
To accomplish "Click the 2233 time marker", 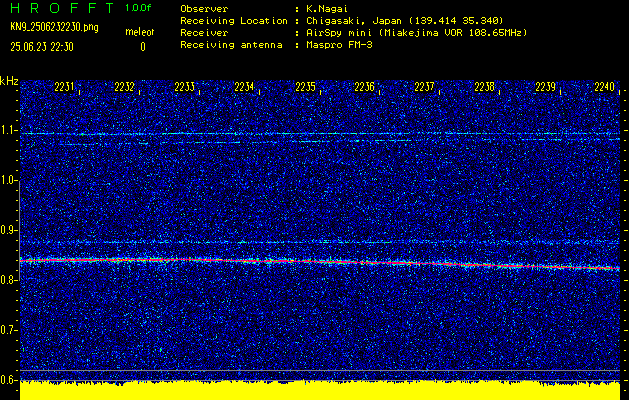I will click(185, 87).
